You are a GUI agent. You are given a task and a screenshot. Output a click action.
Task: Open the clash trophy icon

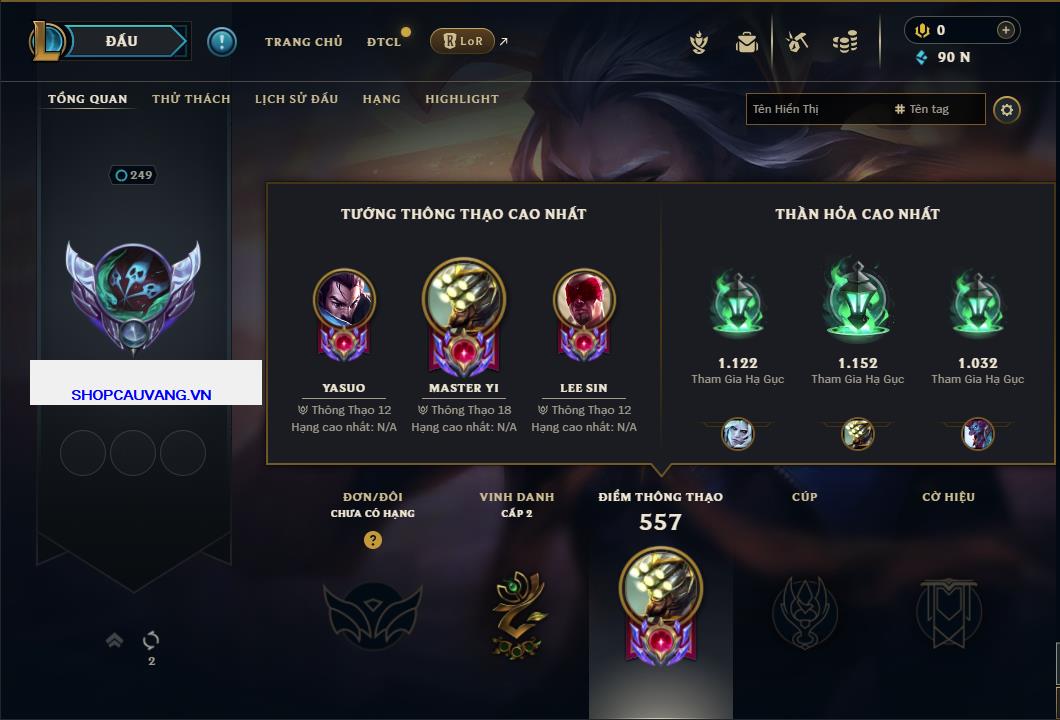698,42
